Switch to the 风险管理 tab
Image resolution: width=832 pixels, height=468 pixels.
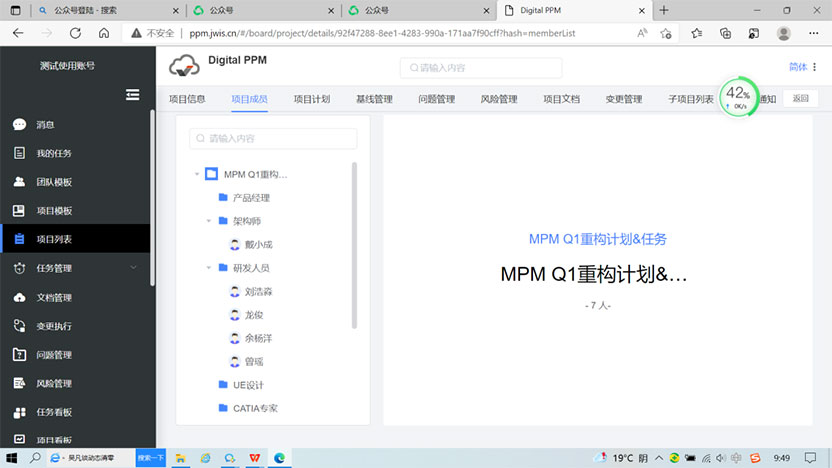pos(499,99)
